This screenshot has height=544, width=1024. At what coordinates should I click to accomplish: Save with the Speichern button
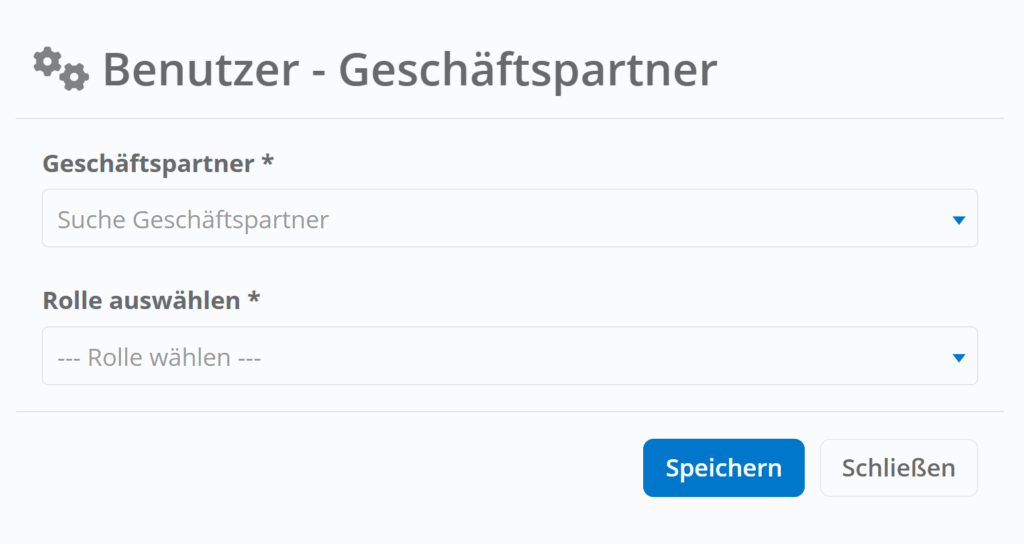723,468
